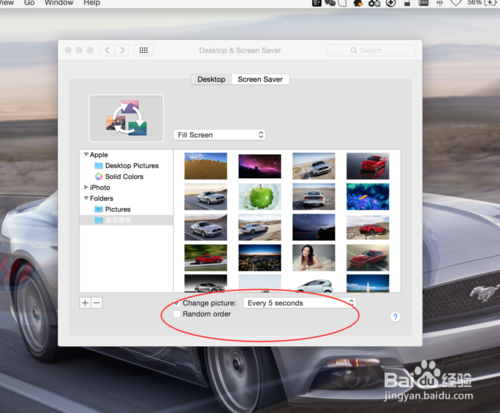Screen dimensions: 500x413
Task: Choose the green apple wallpaper
Action: [260, 197]
